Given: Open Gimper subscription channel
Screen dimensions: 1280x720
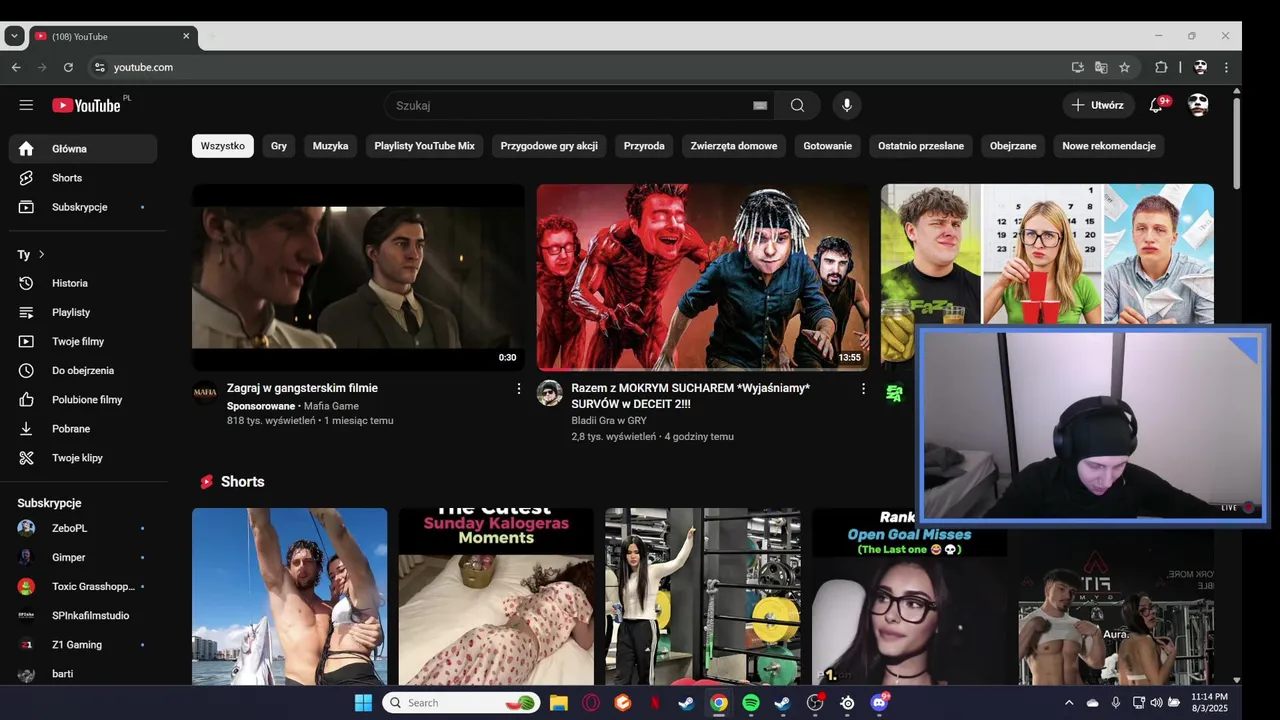Looking at the screenshot, I should 83,557.
